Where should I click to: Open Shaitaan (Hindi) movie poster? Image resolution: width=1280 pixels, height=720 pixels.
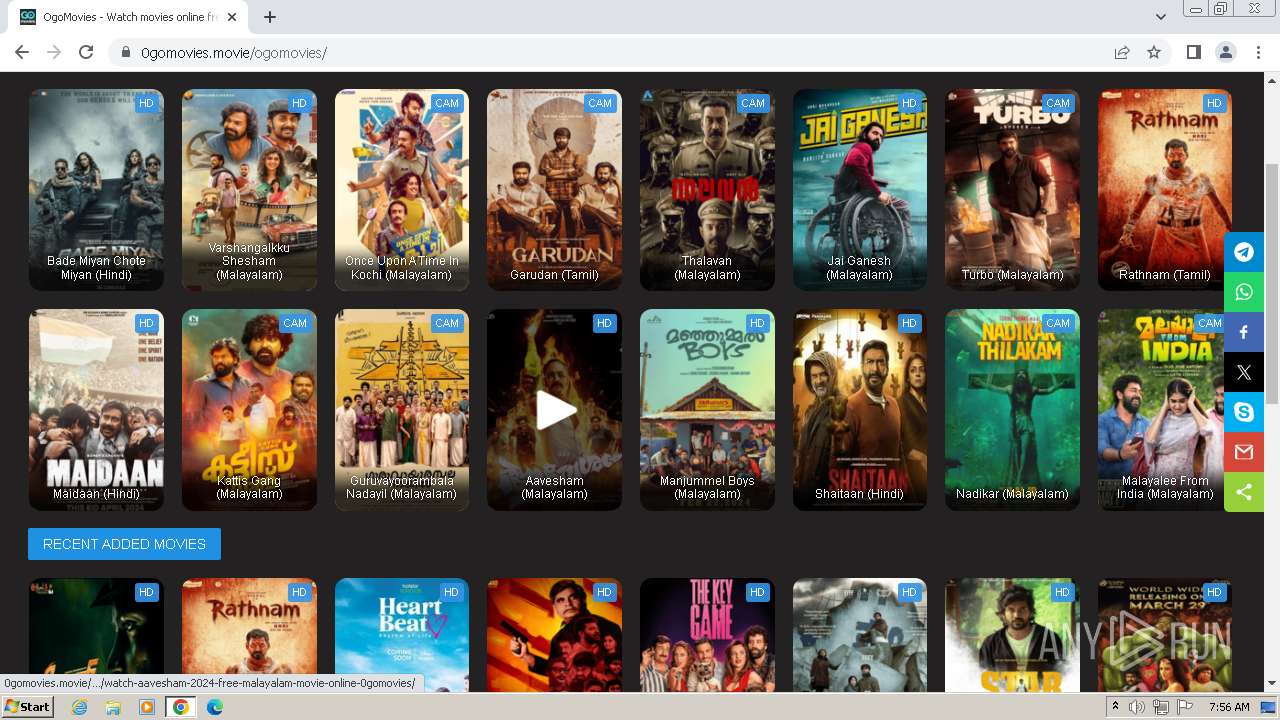click(x=860, y=410)
